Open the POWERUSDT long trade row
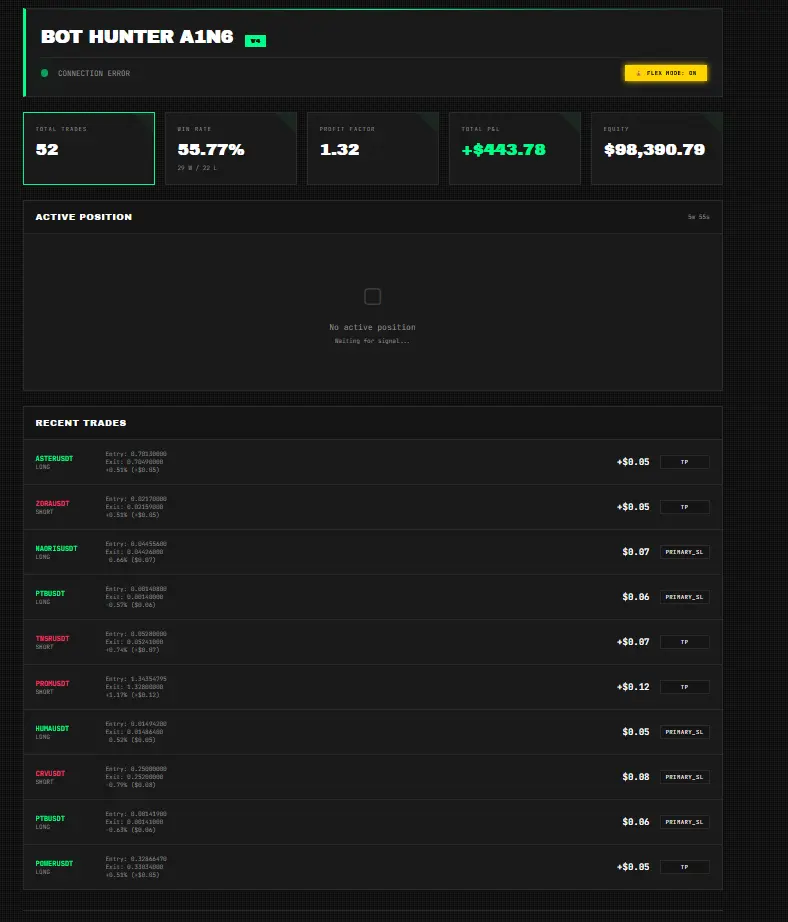This screenshot has width=788, height=922. pos(373,867)
